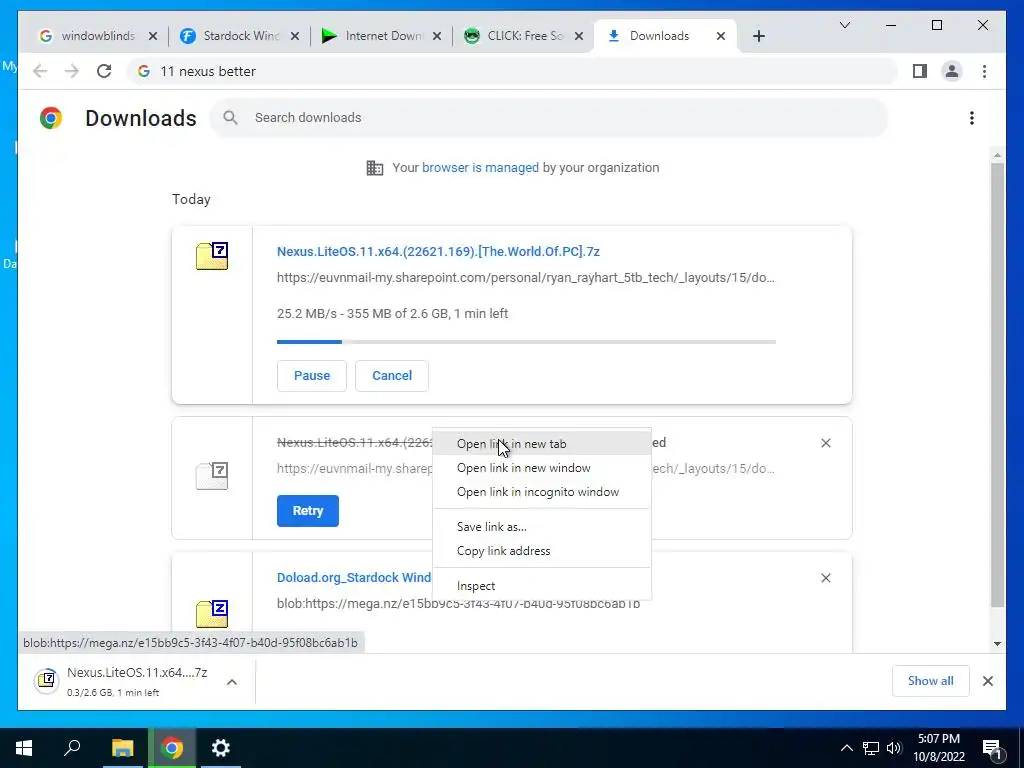Viewport: 1024px width, 768px height.
Task: Choose Inspect from context menu
Action: point(541,586)
